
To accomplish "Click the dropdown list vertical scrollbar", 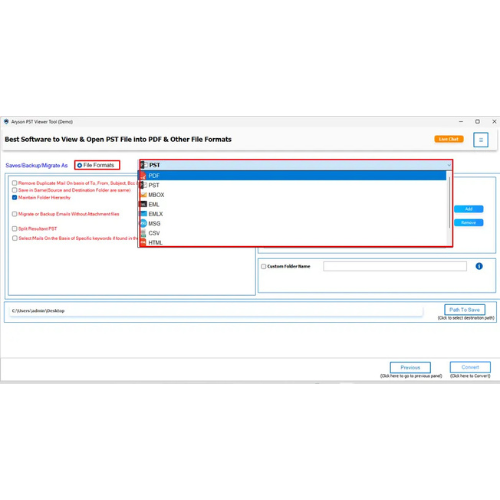I will coord(449,203).
